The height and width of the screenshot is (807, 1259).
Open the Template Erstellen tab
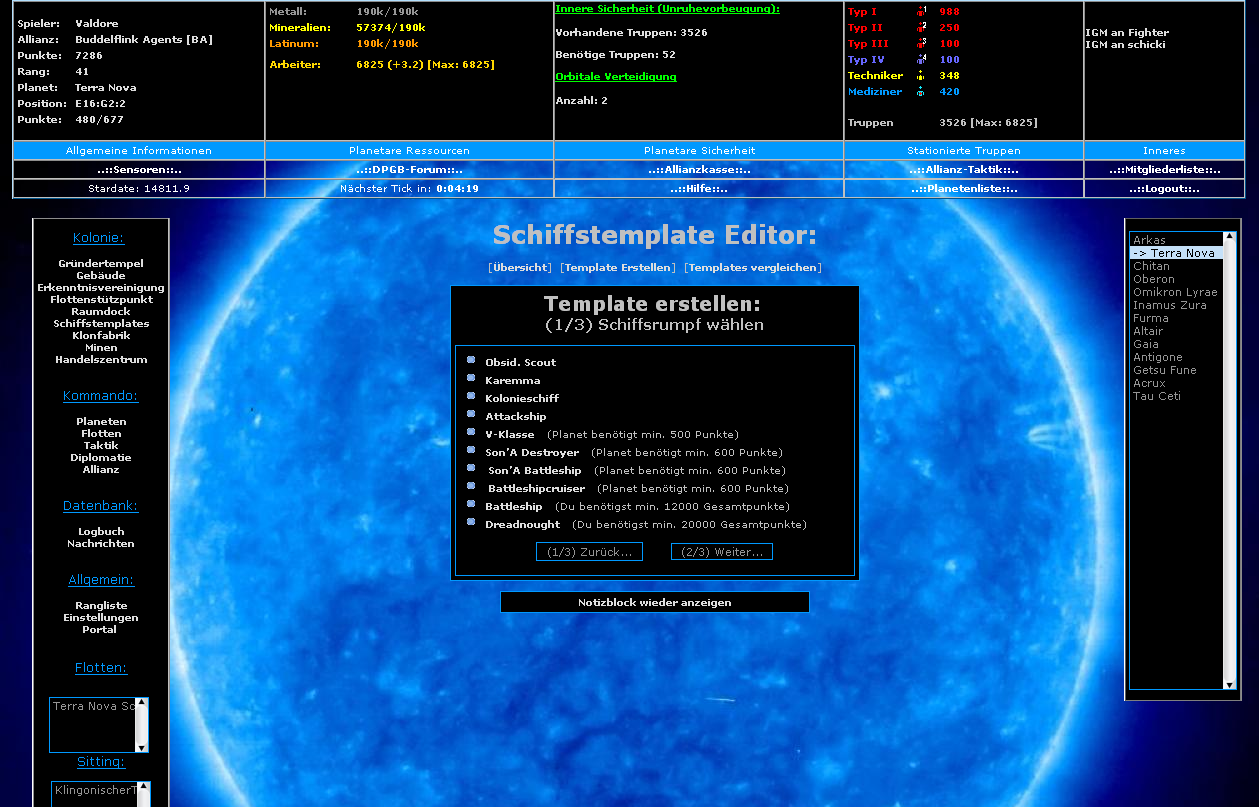coord(618,268)
